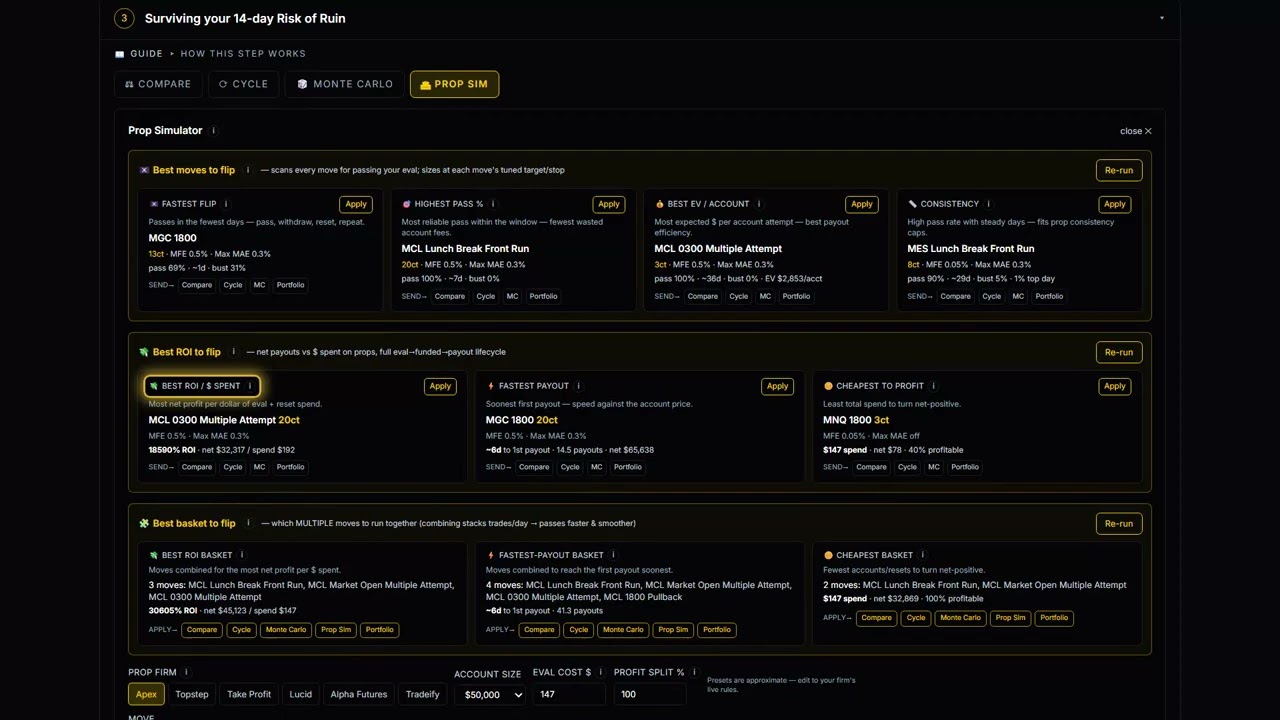Image resolution: width=1280 pixels, height=720 pixels.
Task: Collapse the Surviving your 14-day Risk section
Action: tap(1161, 18)
